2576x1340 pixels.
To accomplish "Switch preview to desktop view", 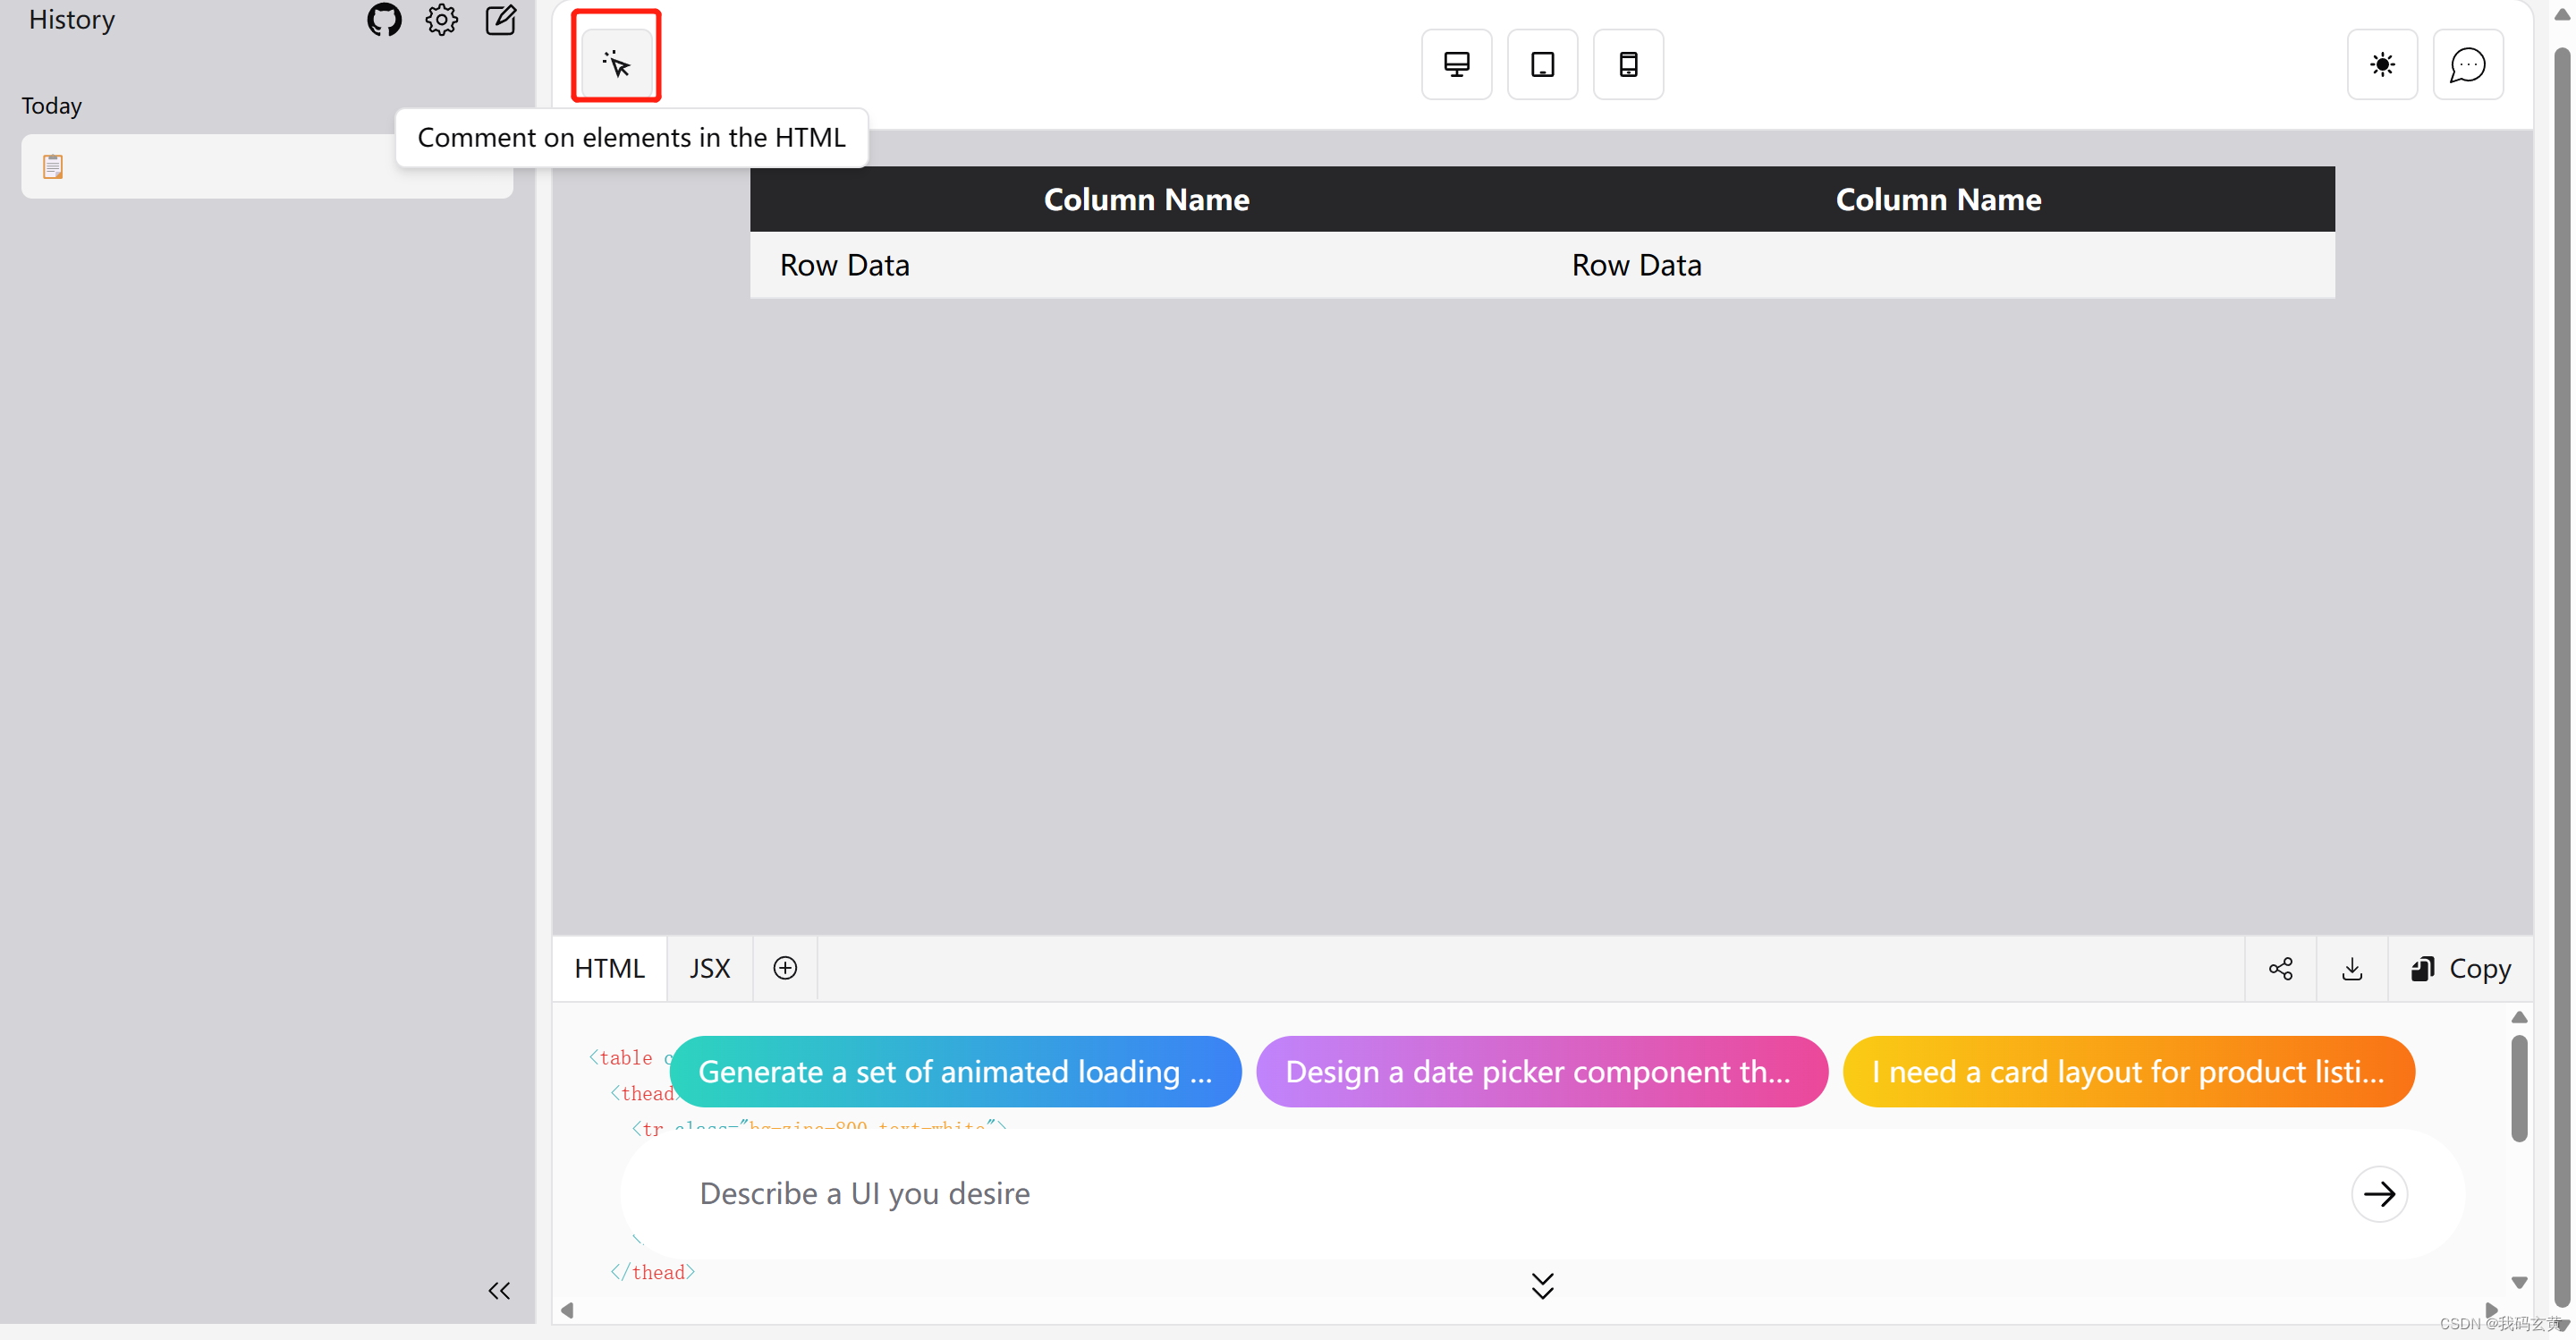I will coord(1456,64).
